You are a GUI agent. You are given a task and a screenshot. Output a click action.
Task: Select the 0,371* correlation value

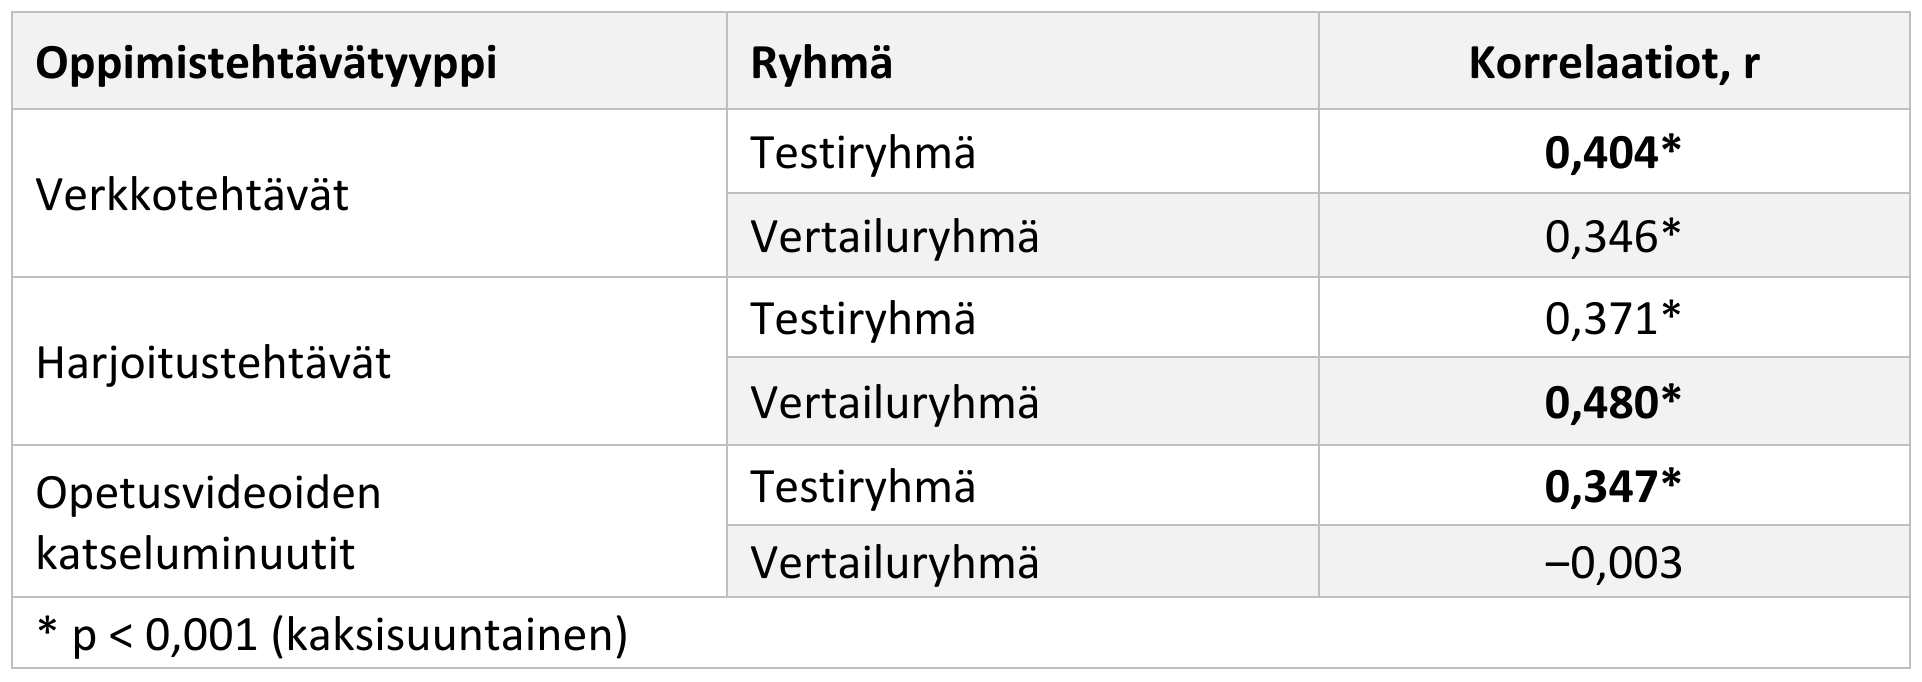point(1613,319)
